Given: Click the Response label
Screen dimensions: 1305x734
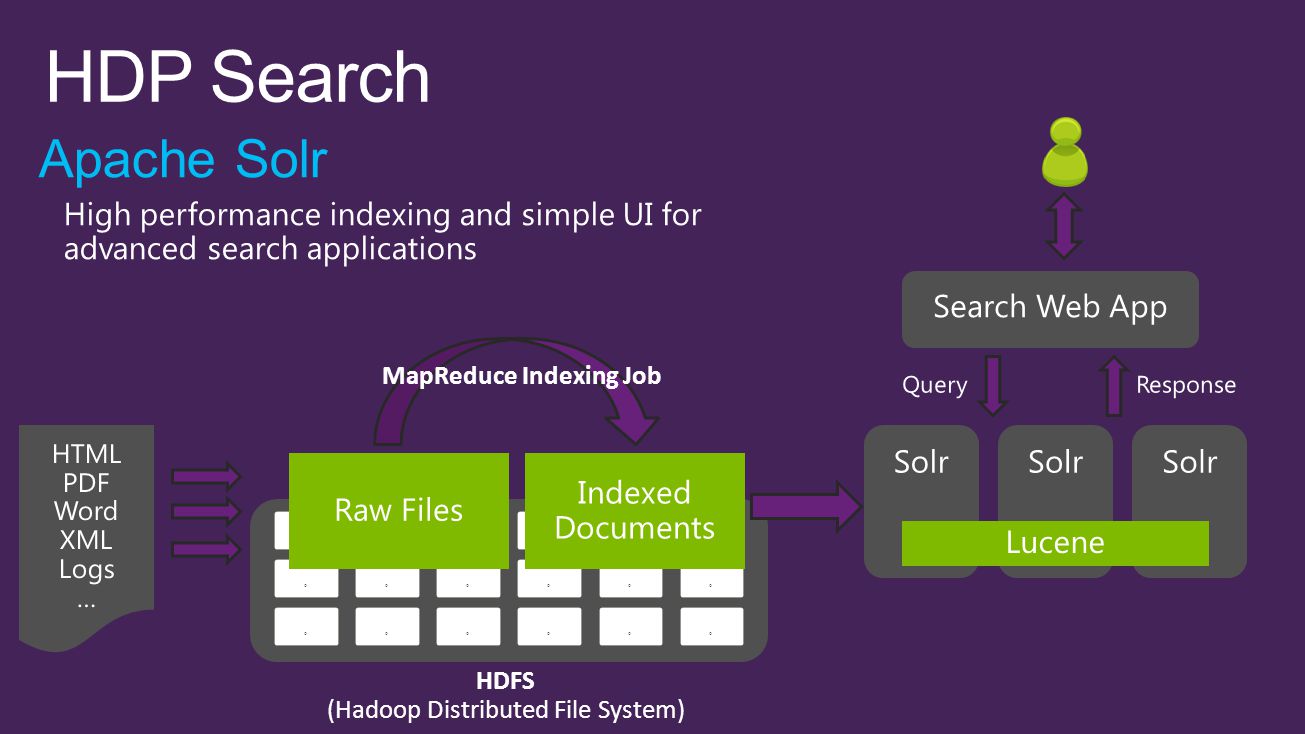Looking at the screenshot, I should 1186,386.
